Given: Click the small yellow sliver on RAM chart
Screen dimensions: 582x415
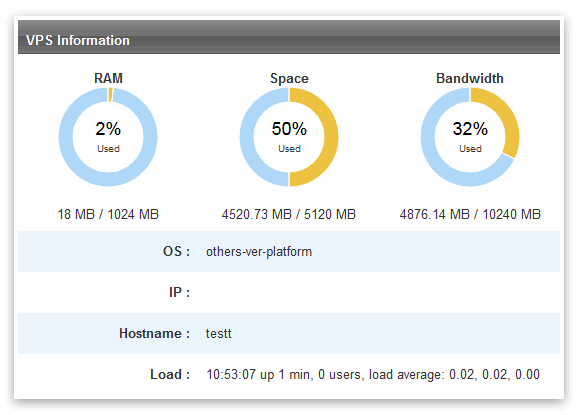Looking at the screenshot, I should tap(110, 95).
